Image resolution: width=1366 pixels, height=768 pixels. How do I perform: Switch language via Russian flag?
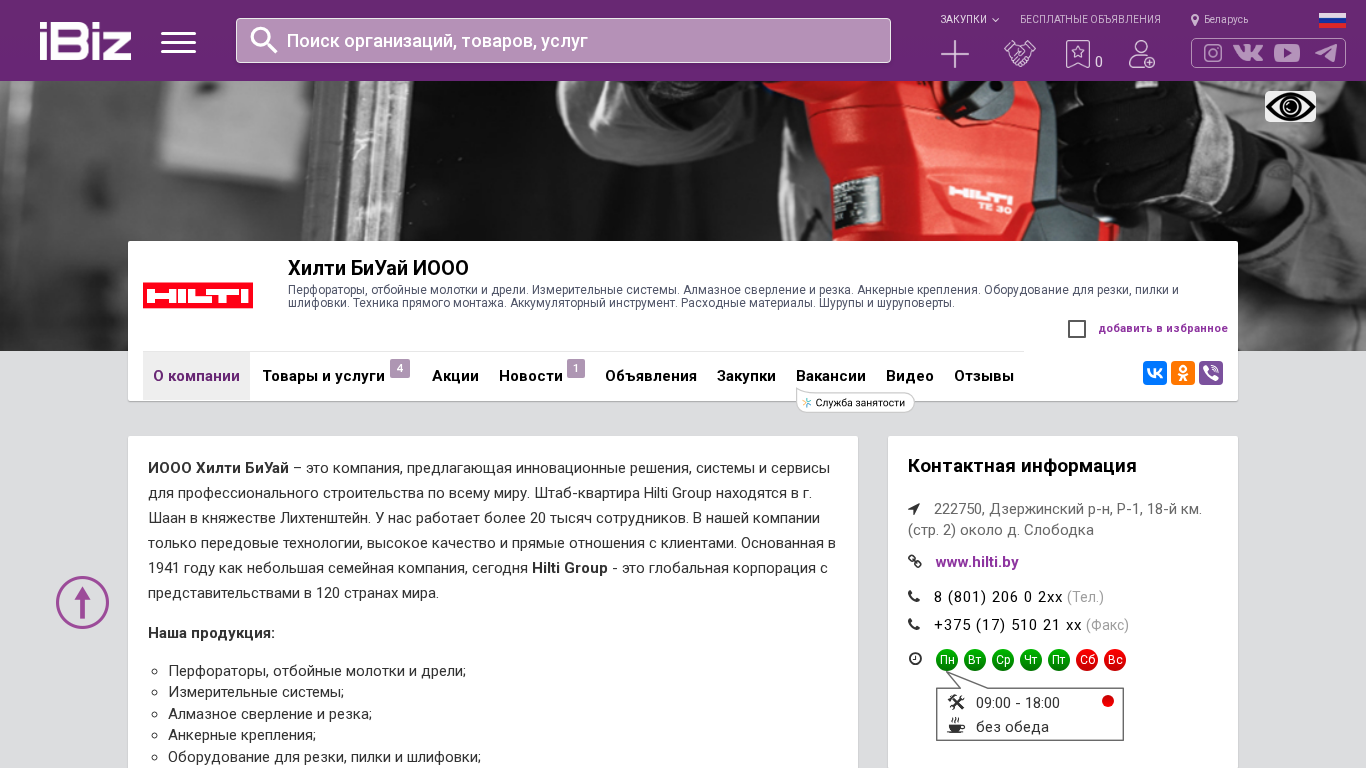pyautogui.click(x=1332, y=20)
